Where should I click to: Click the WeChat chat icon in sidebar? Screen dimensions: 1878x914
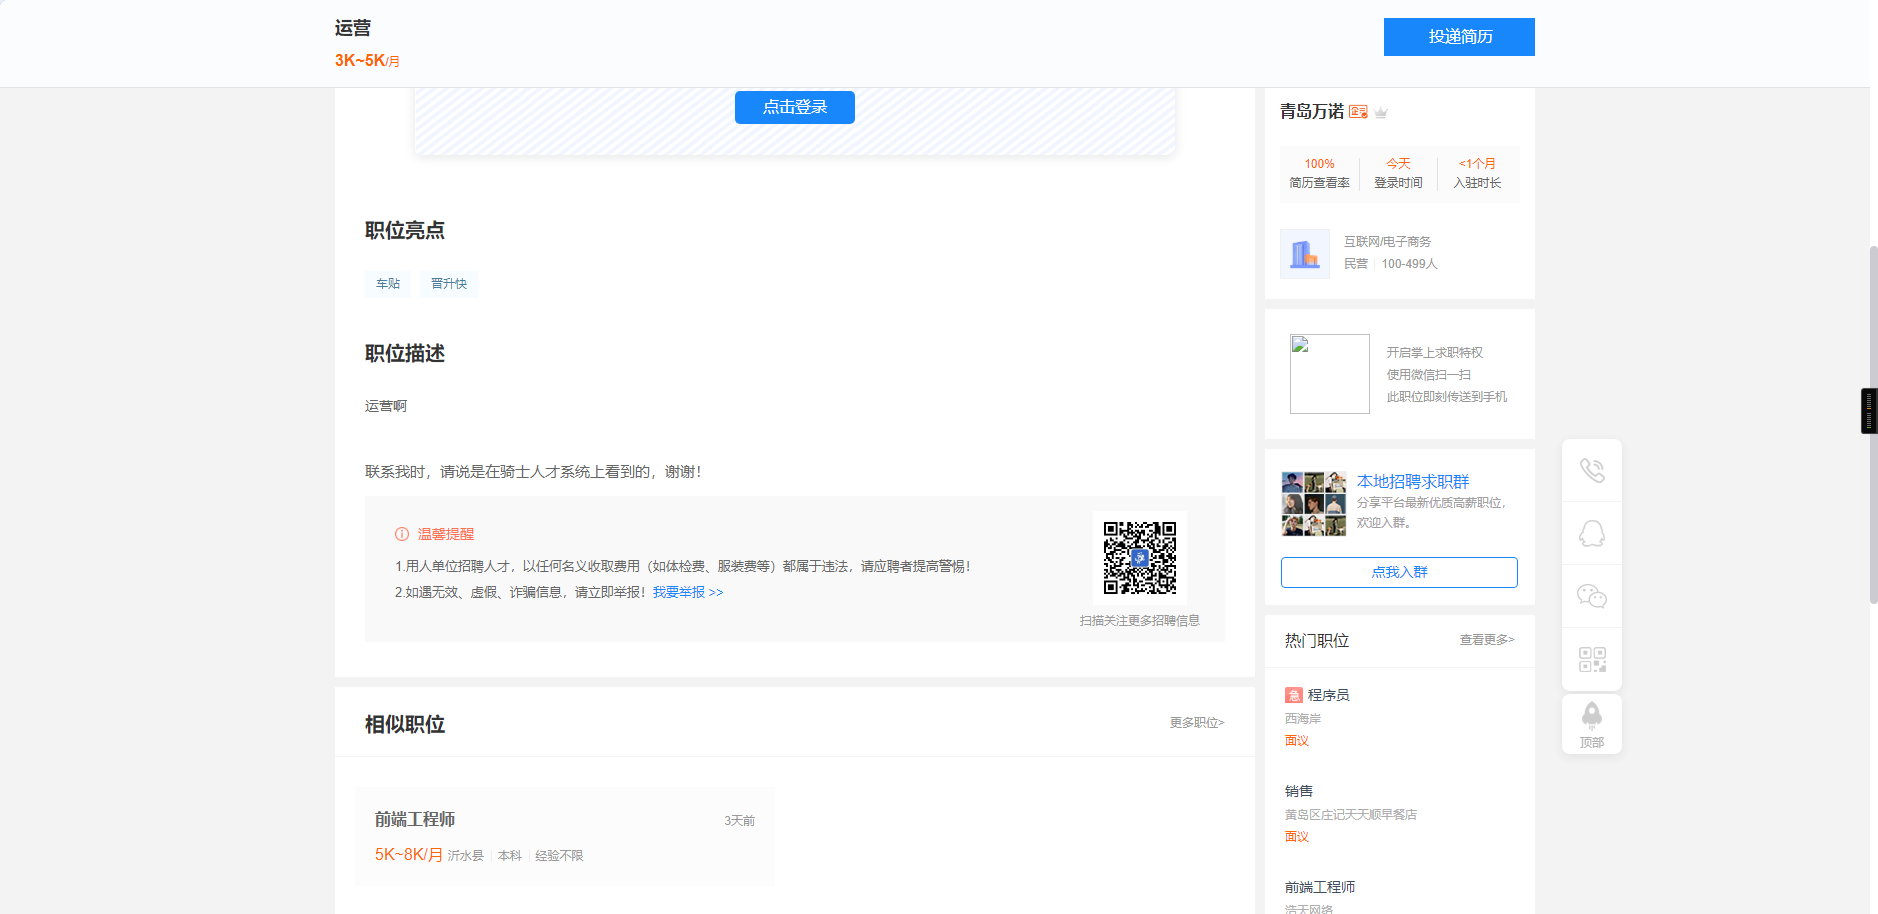click(1592, 595)
